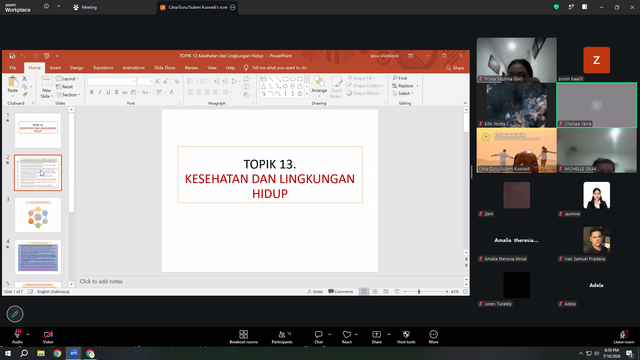The width and height of the screenshot is (640, 360).
Task: Select slide 1 thumbnail
Action: pyautogui.click(x=38, y=131)
